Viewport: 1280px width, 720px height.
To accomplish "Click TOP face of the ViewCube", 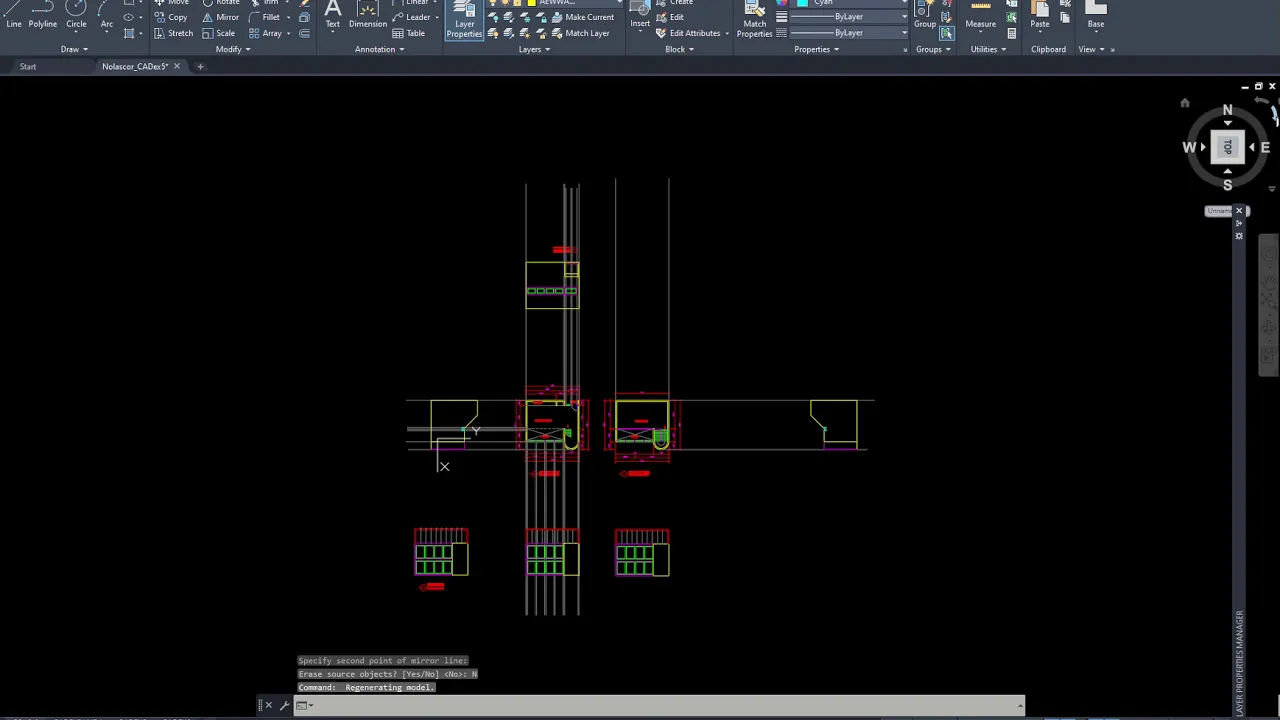I will (x=1228, y=147).
